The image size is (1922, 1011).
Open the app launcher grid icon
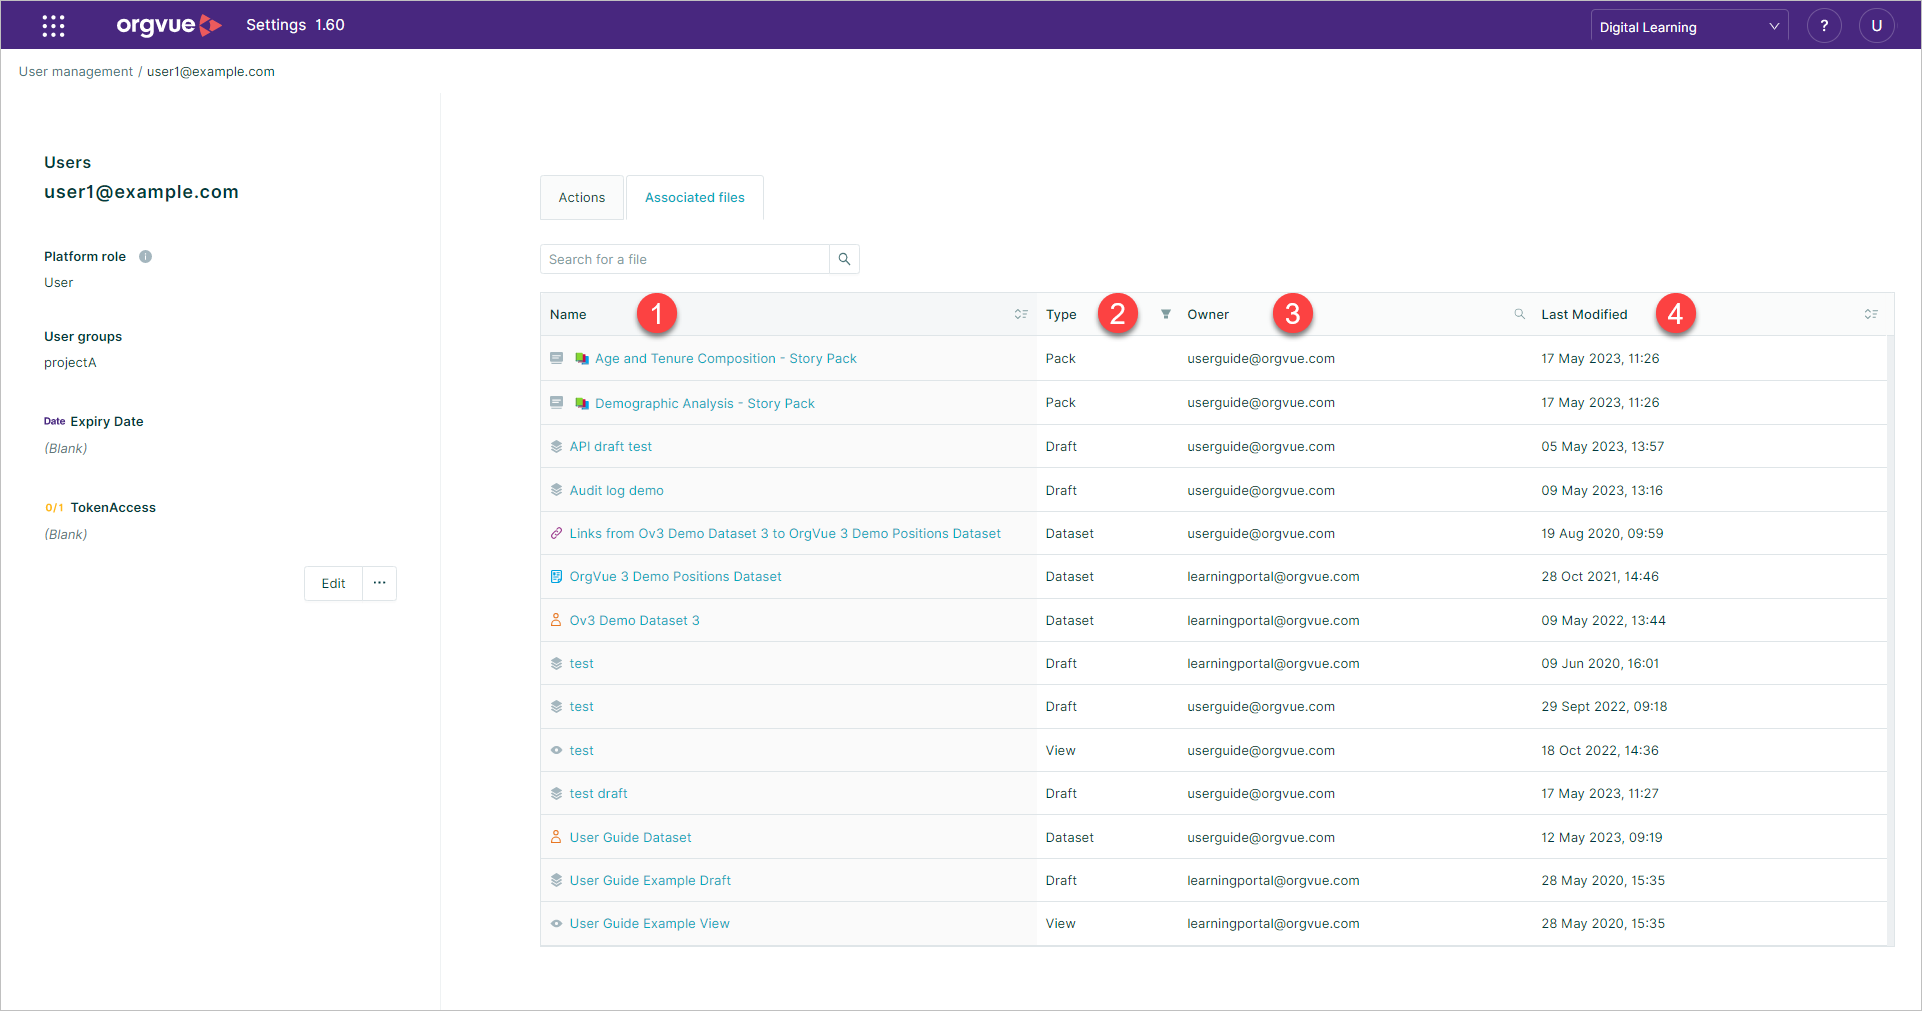tap(54, 26)
